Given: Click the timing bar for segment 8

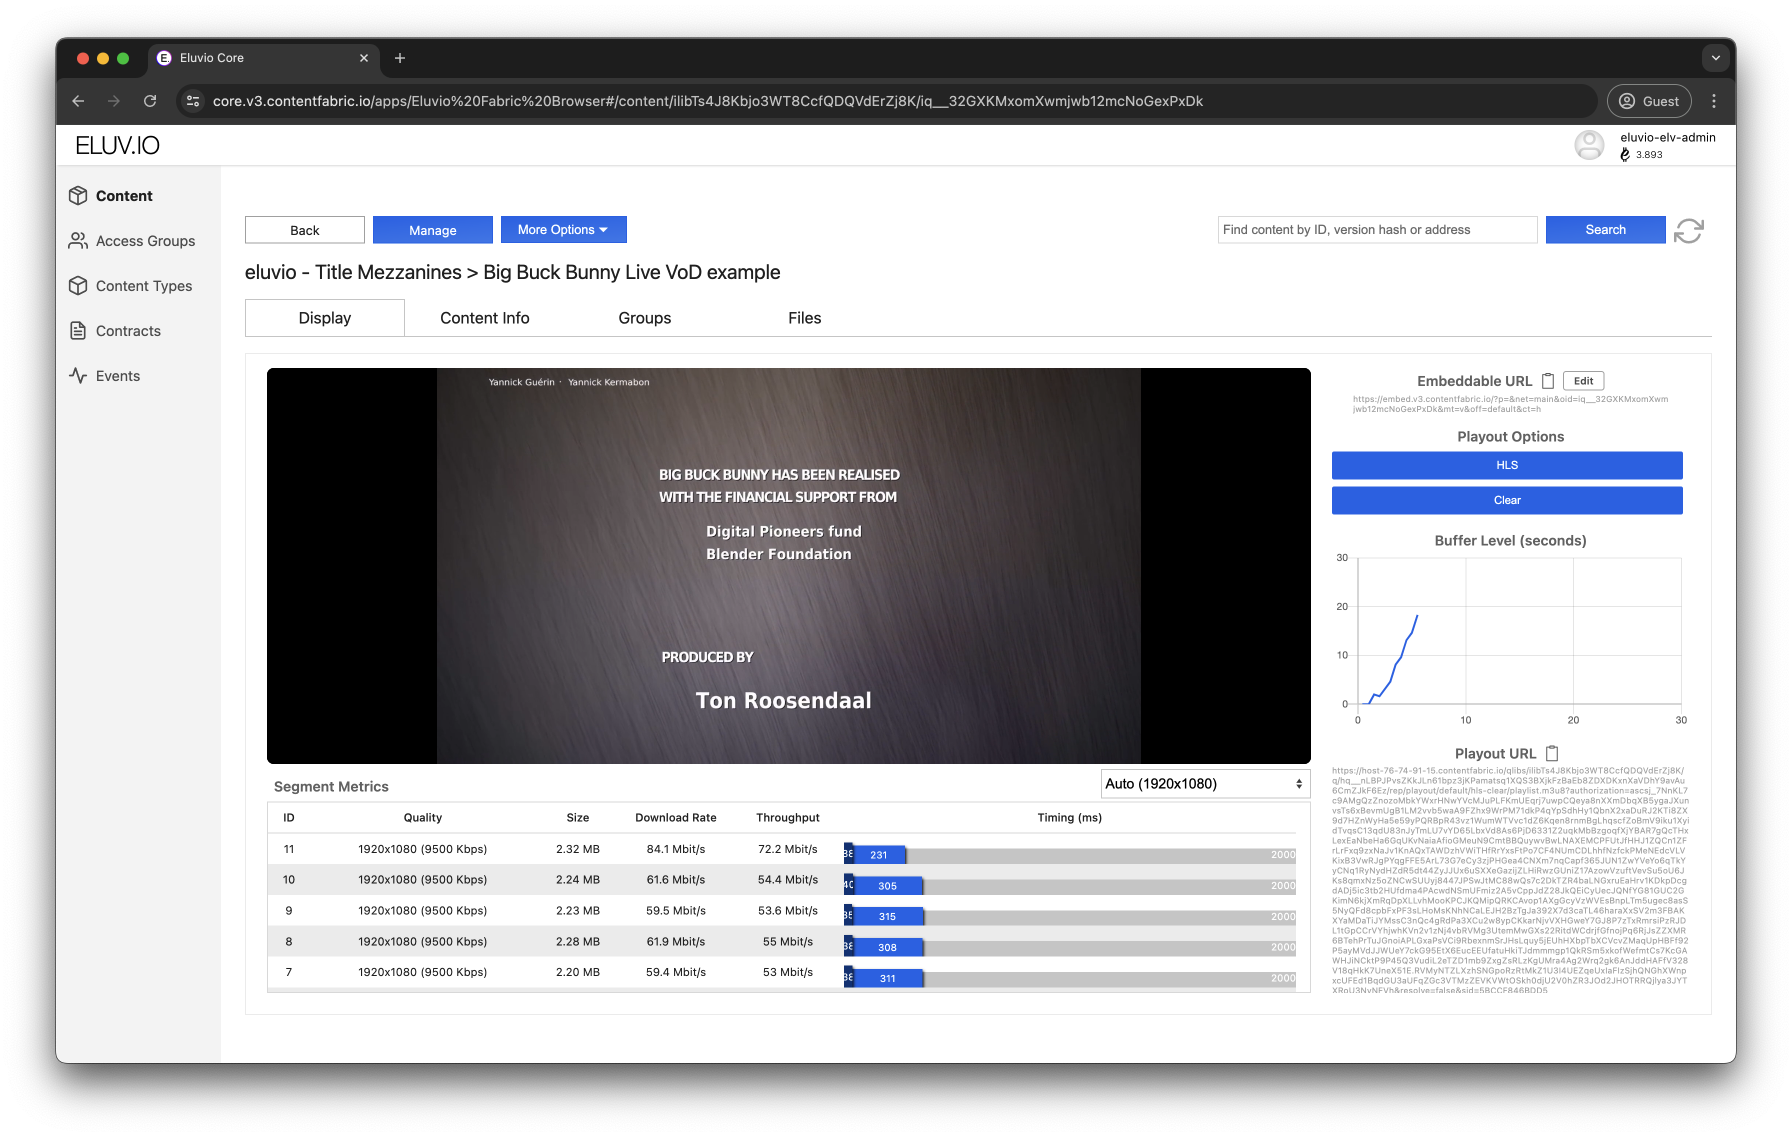Looking at the screenshot, I should coord(1070,947).
